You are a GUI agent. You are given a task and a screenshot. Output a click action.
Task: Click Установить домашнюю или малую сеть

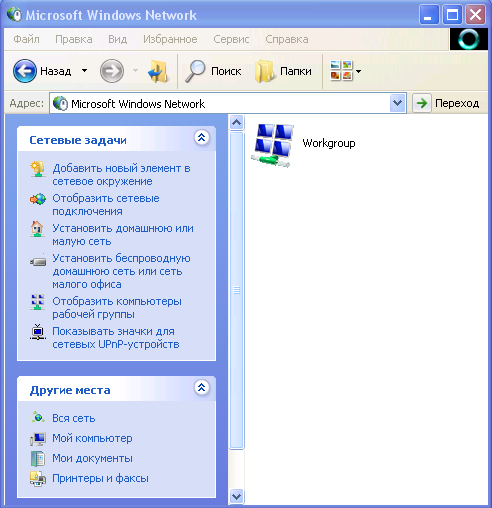[x=123, y=235]
